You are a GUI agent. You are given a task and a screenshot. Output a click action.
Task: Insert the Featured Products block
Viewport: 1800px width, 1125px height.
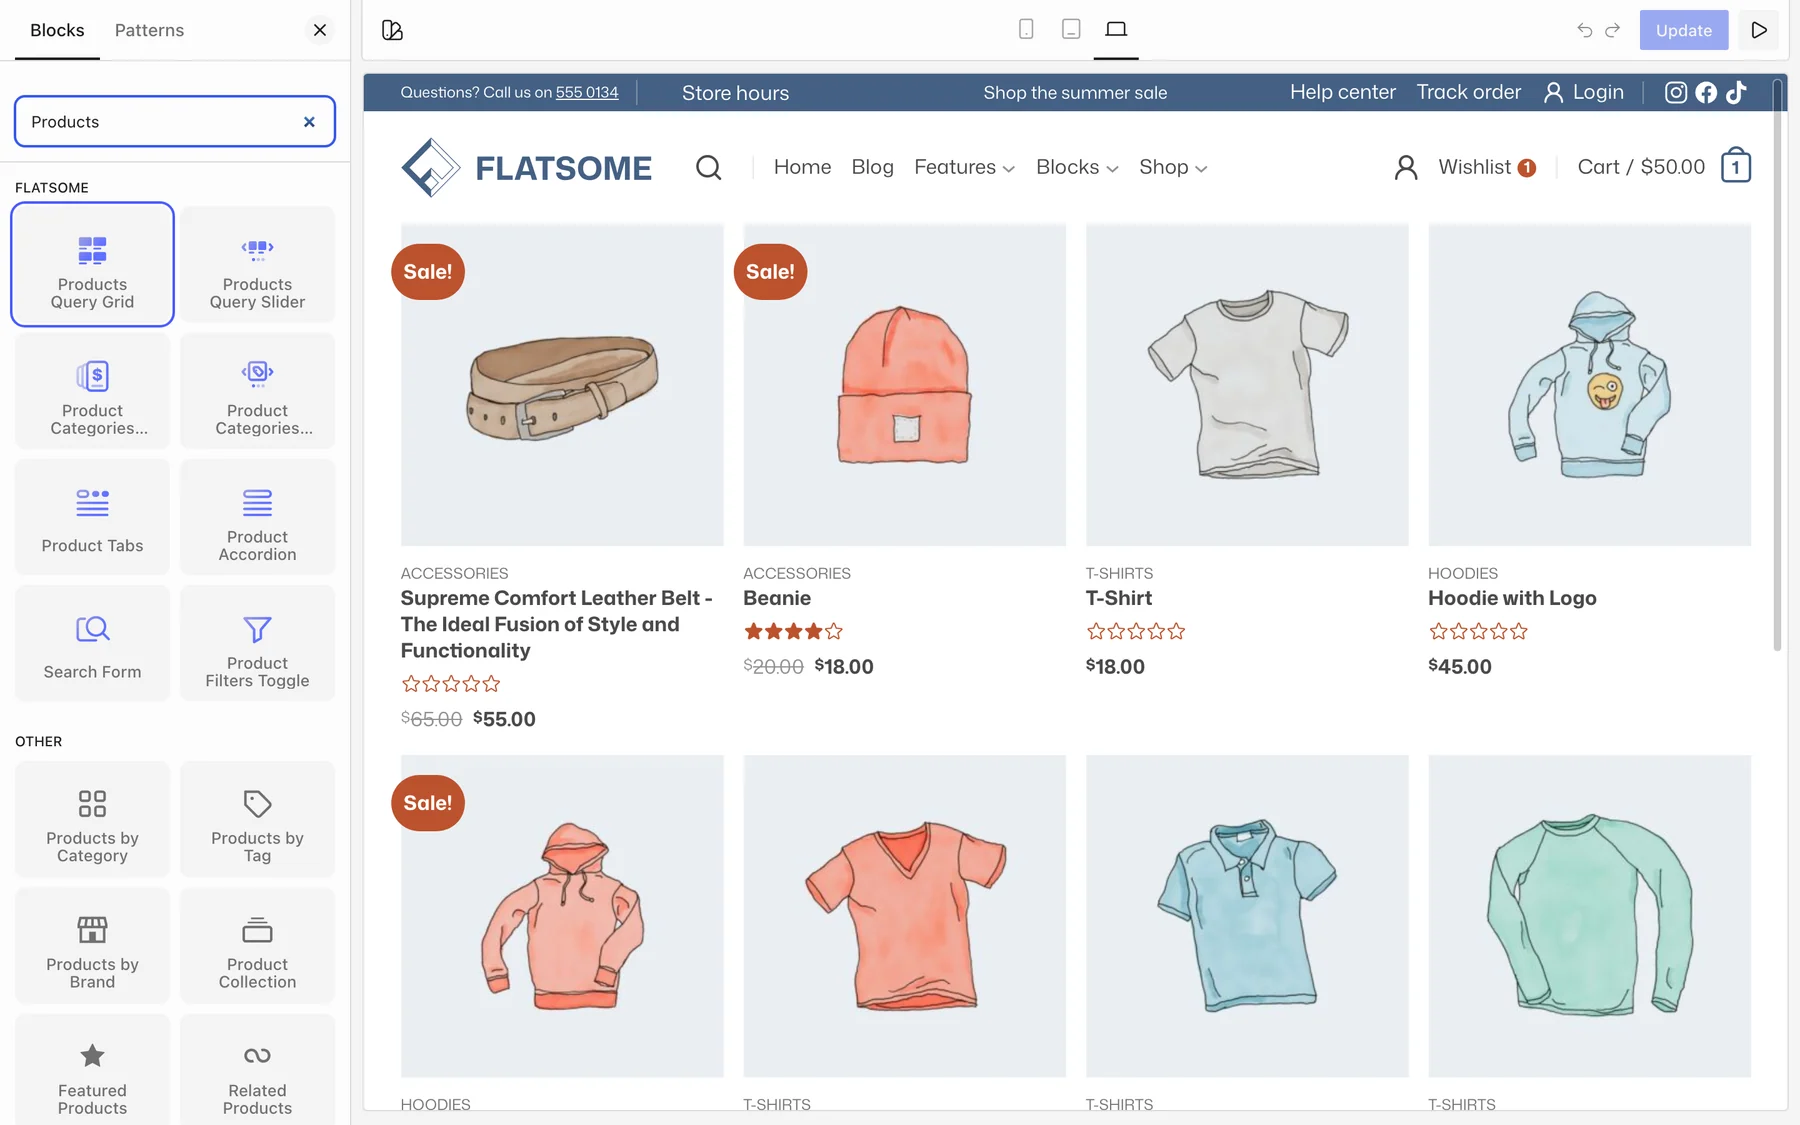pyautogui.click(x=92, y=1071)
